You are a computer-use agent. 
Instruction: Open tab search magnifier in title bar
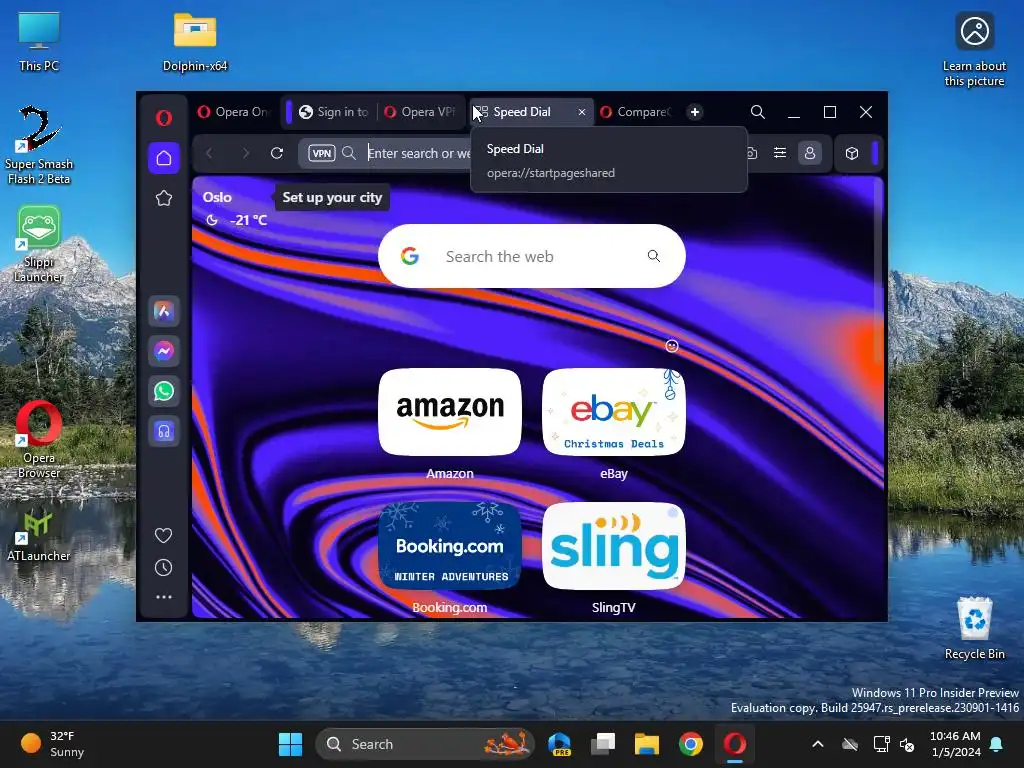point(758,112)
